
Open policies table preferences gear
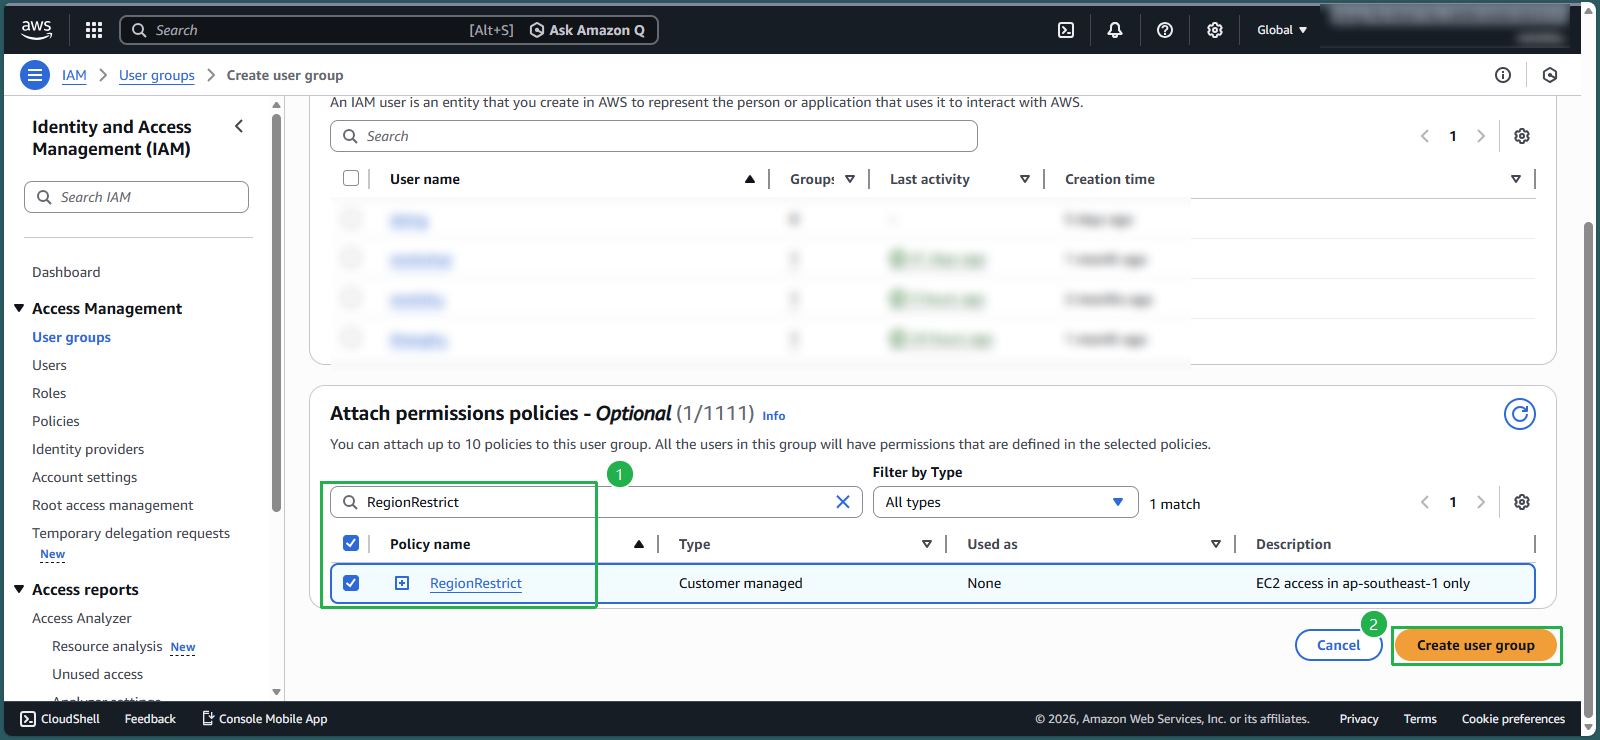tap(1521, 502)
